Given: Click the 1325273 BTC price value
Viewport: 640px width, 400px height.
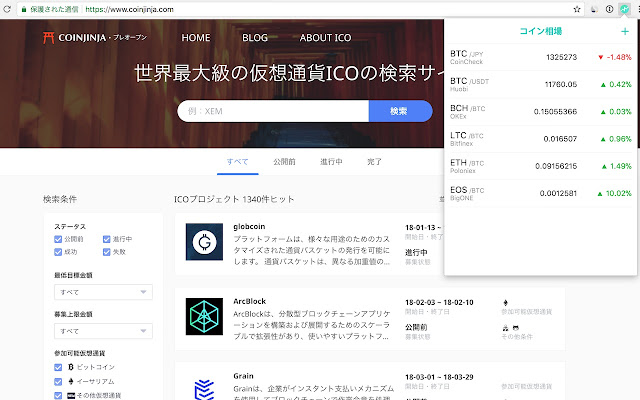Looking at the screenshot, I should [x=562, y=57].
